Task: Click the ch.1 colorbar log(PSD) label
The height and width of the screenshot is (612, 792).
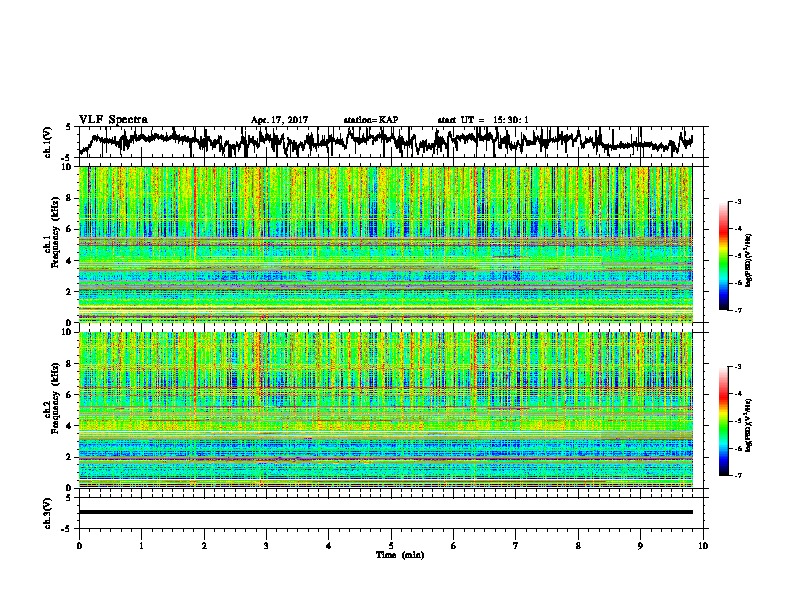Action: (749, 260)
